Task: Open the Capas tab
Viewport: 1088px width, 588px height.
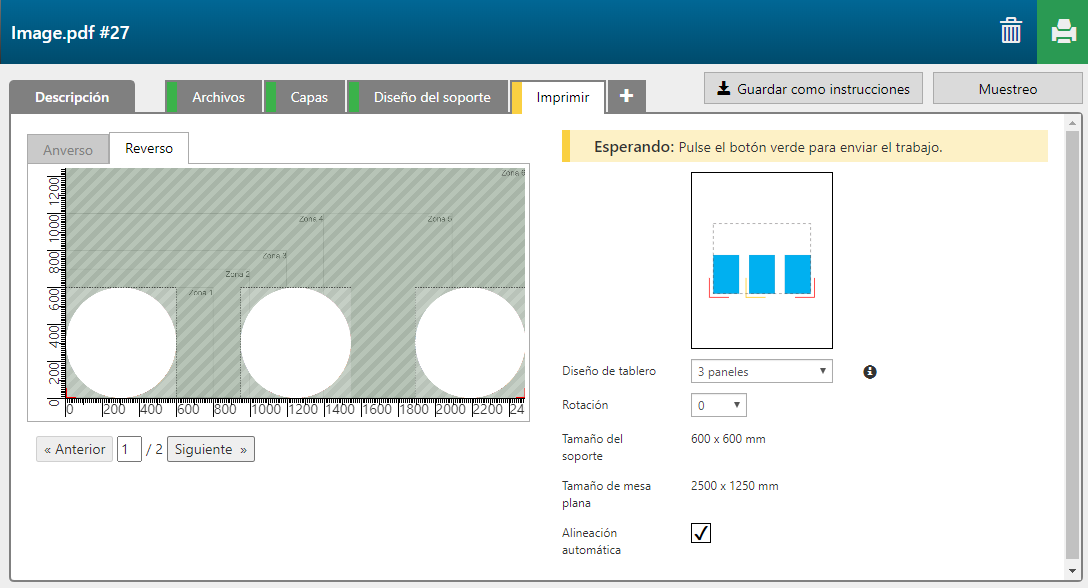Action: point(310,97)
